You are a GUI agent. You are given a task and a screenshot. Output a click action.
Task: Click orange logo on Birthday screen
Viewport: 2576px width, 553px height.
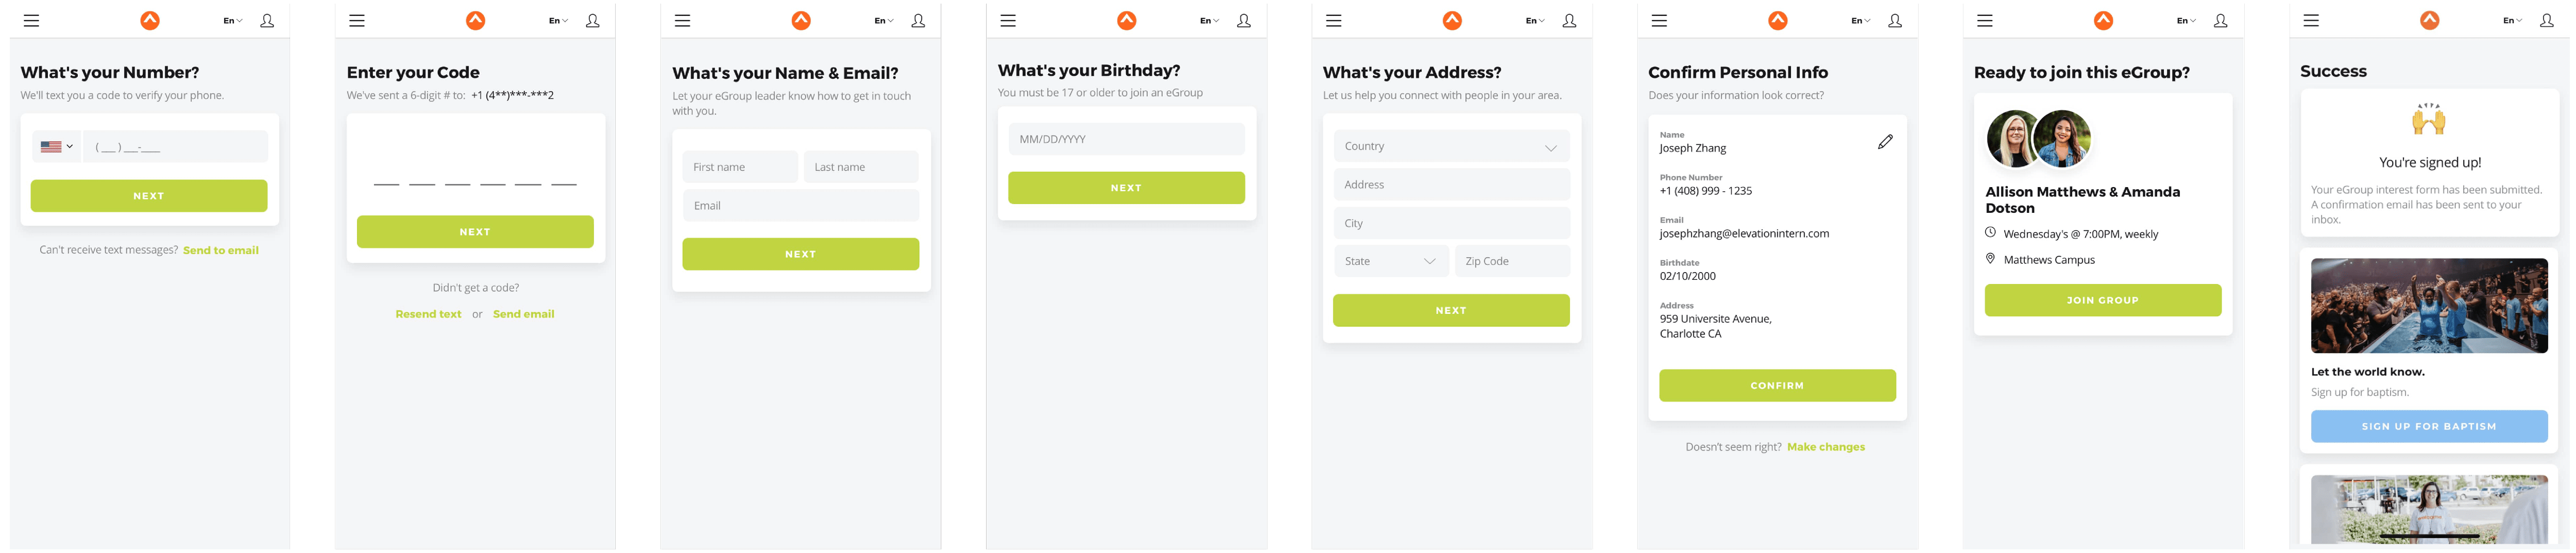click(x=1126, y=20)
